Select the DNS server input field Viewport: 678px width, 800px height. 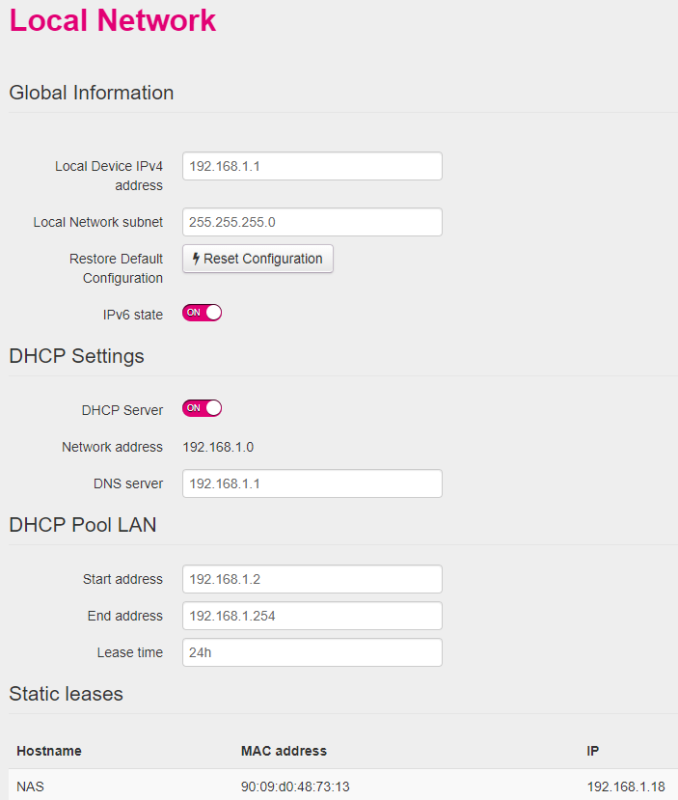click(312, 484)
